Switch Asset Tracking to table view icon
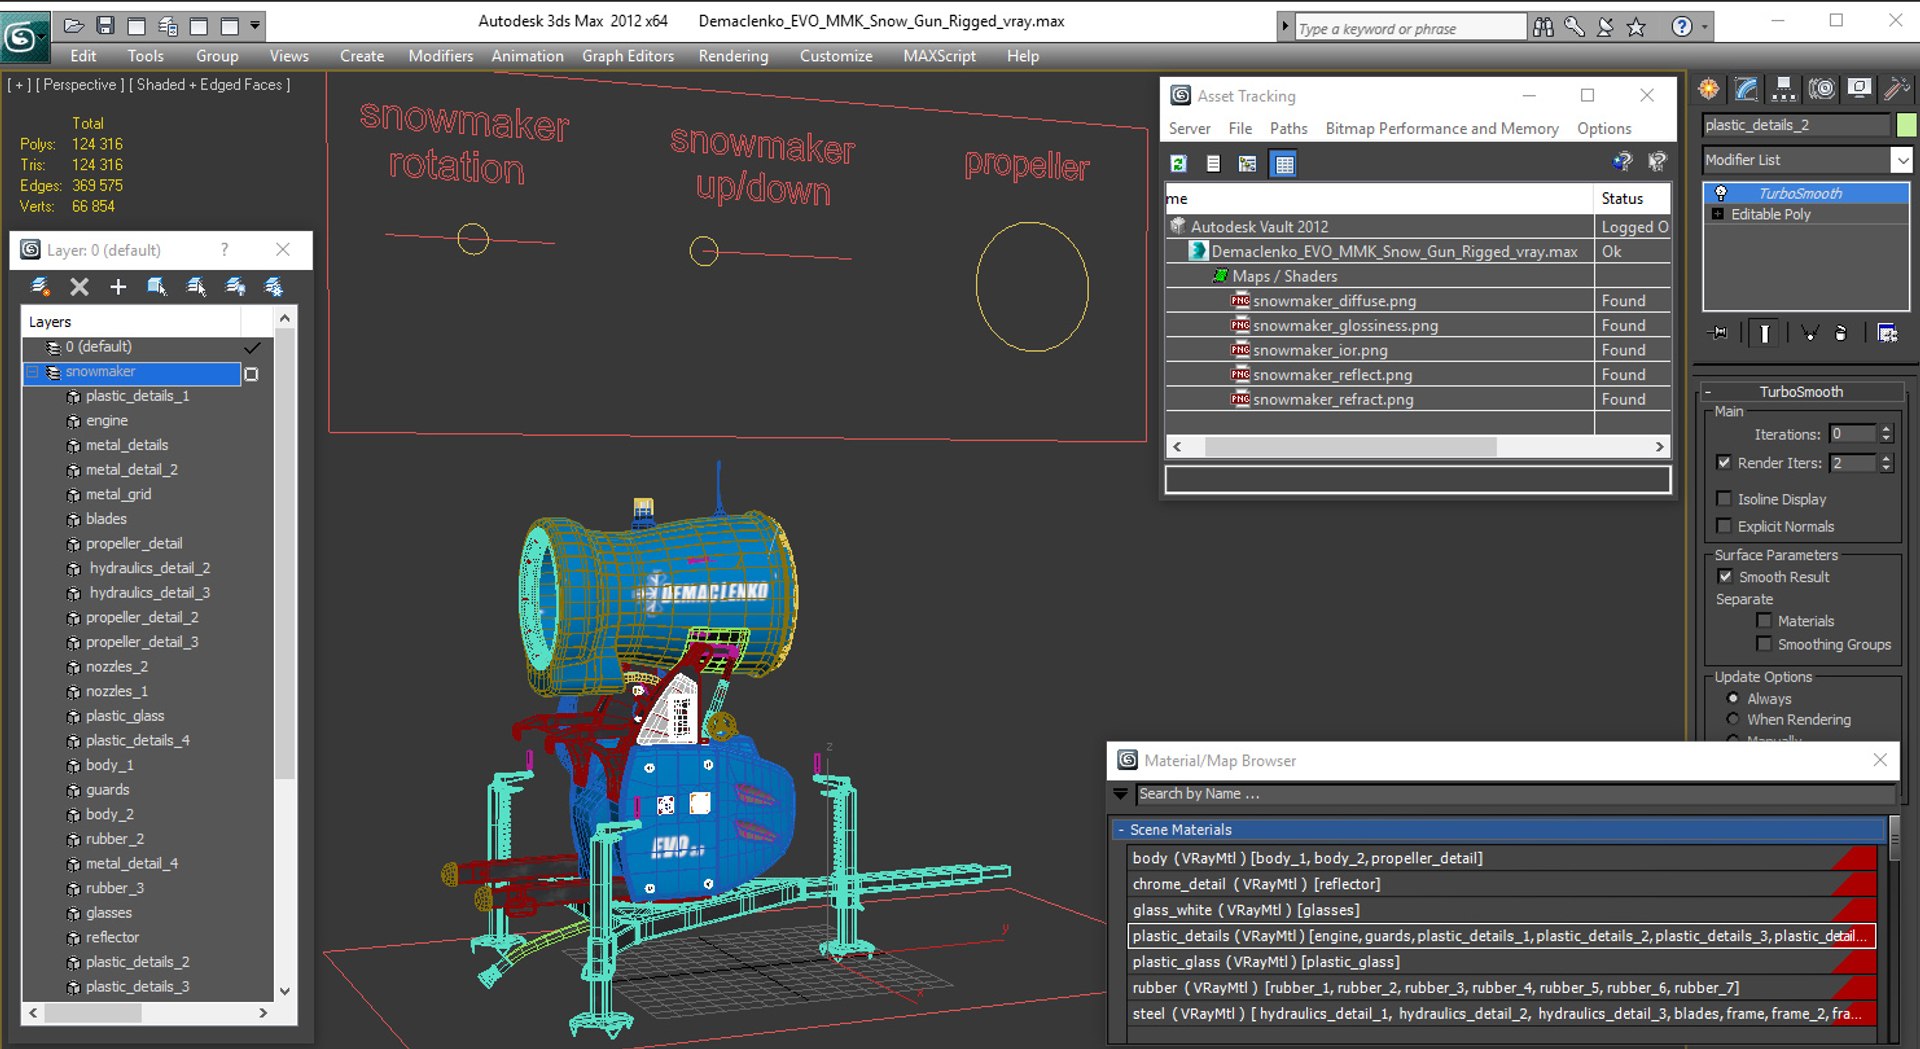1920x1049 pixels. tap(1284, 163)
